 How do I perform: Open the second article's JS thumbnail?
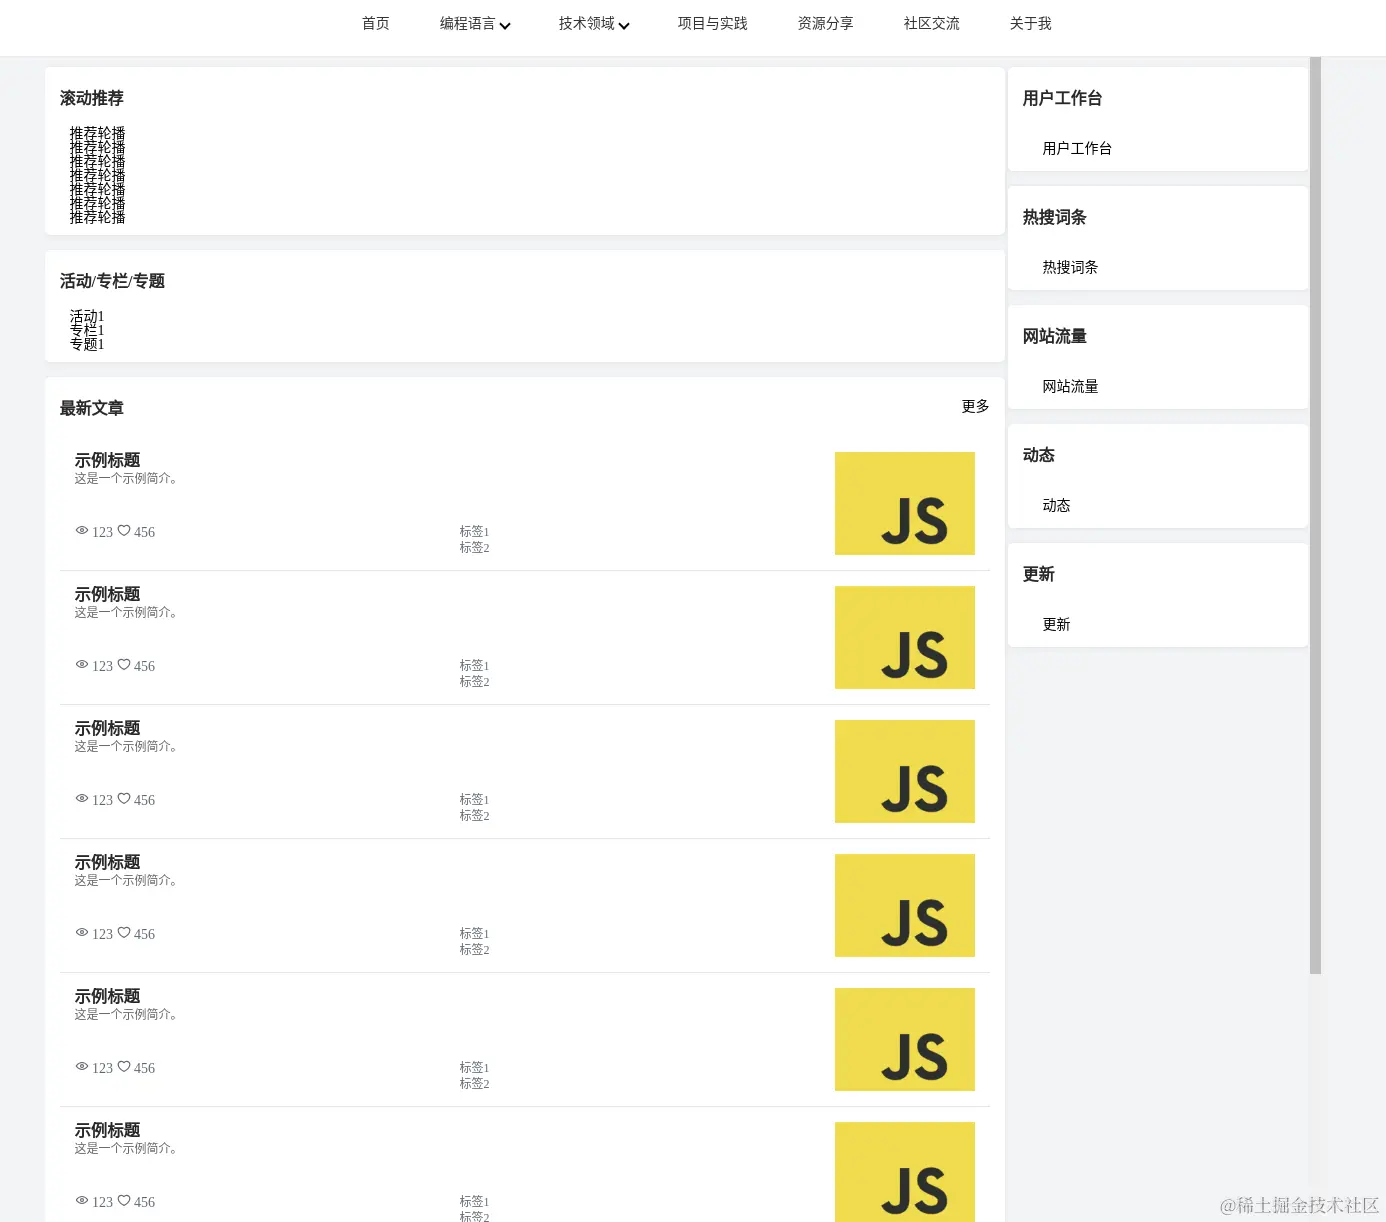pos(905,637)
